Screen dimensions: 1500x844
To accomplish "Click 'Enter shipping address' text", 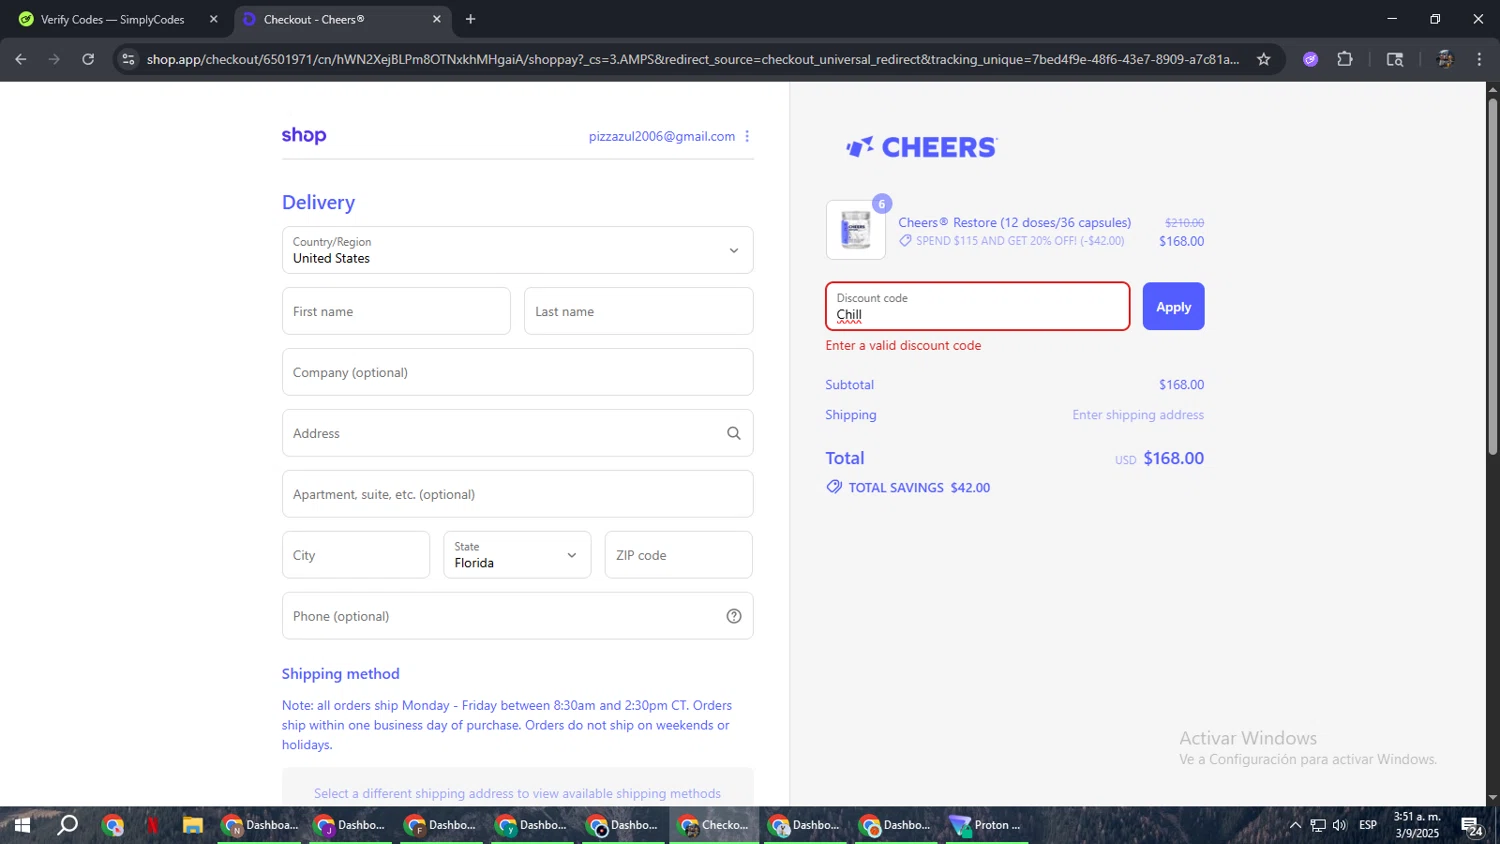I will [x=1138, y=414].
